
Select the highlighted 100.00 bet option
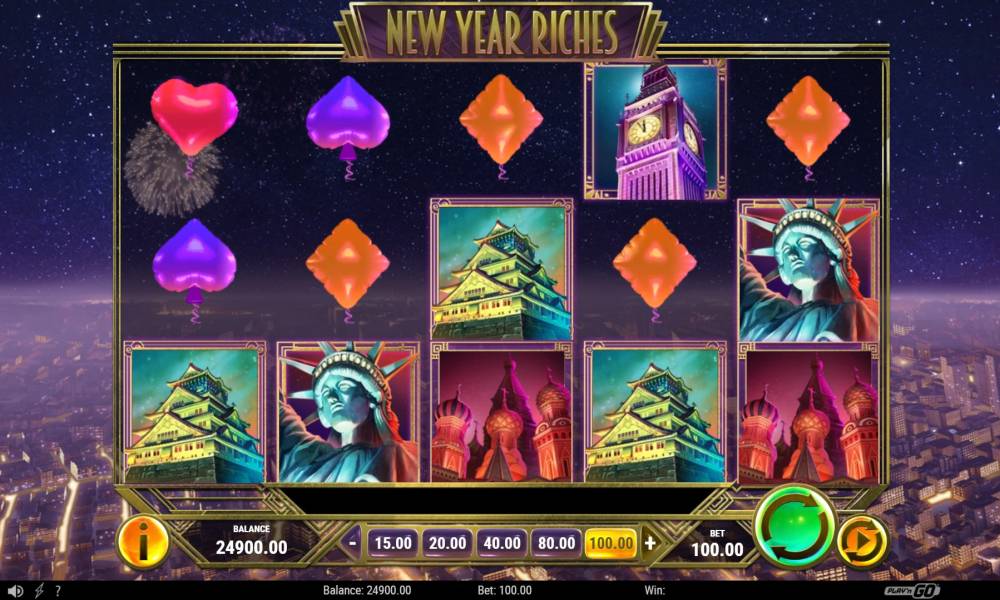coord(611,543)
